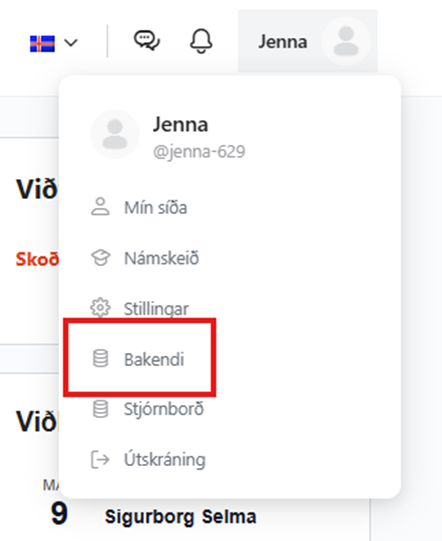Select the Bakendi menu item
442x541 pixels.
[154, 359]
